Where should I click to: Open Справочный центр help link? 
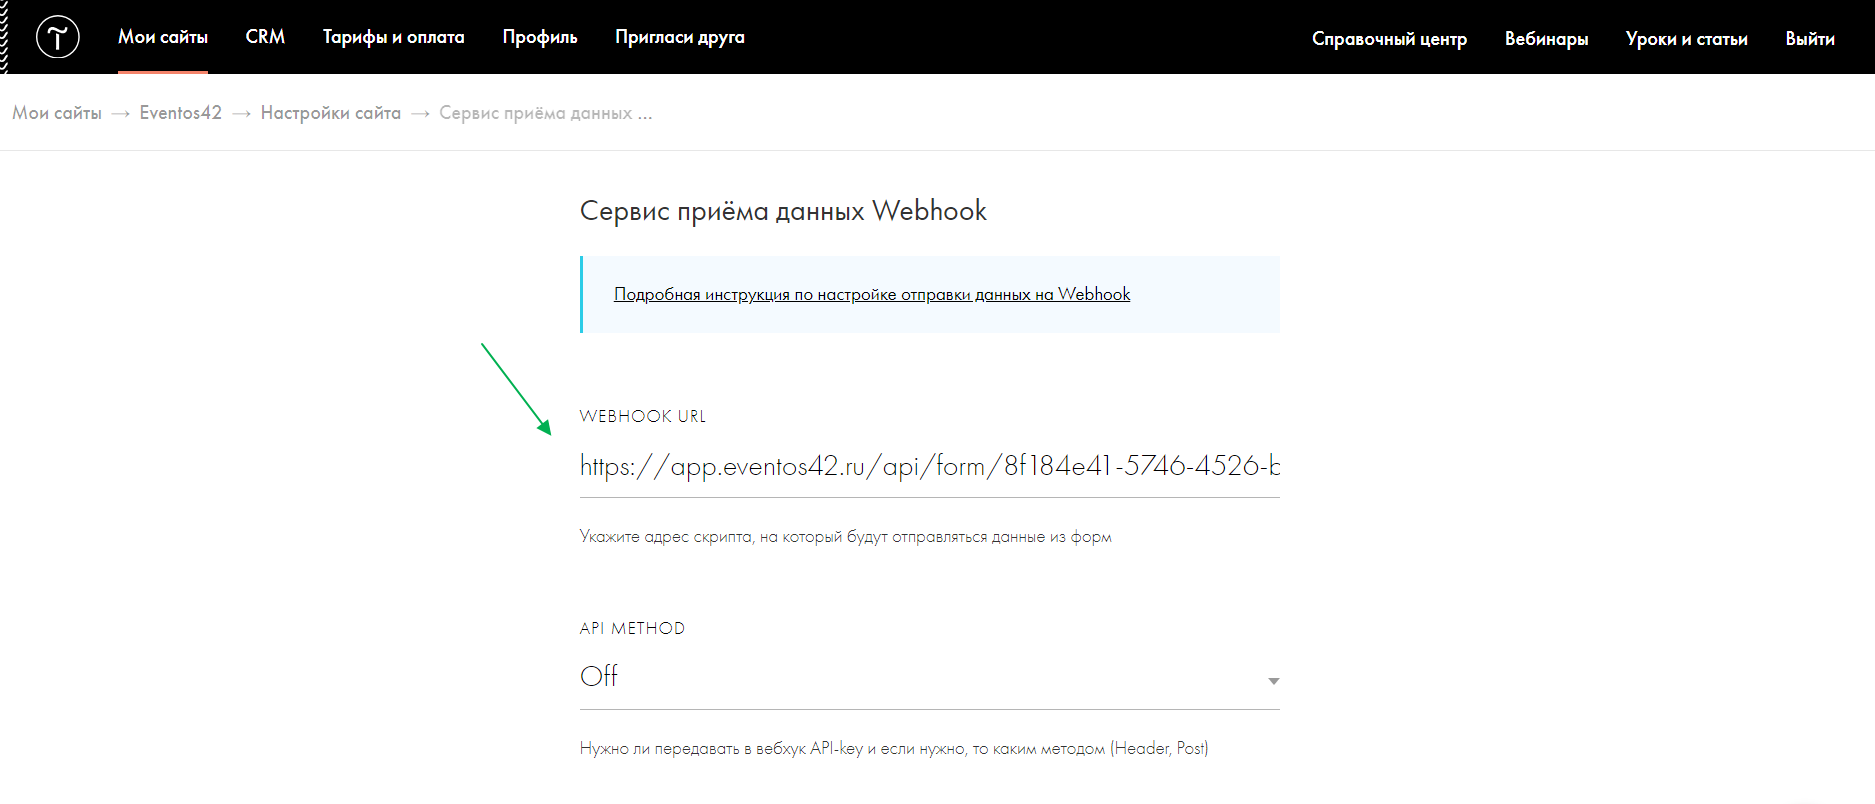(1389, 39)
